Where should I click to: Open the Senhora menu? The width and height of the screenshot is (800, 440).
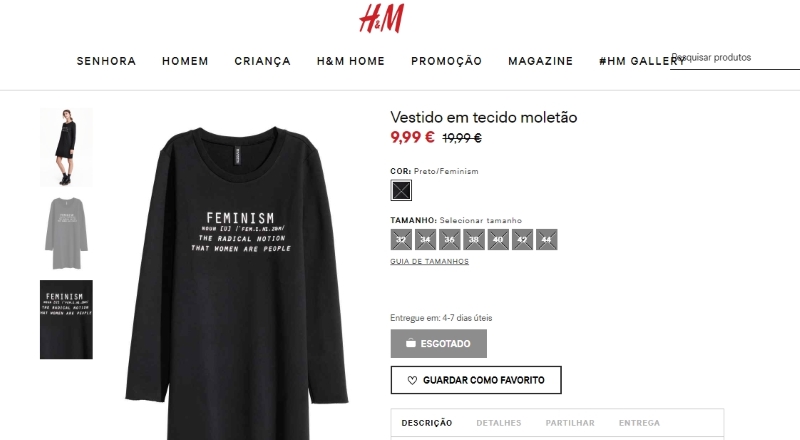(106, 61)
